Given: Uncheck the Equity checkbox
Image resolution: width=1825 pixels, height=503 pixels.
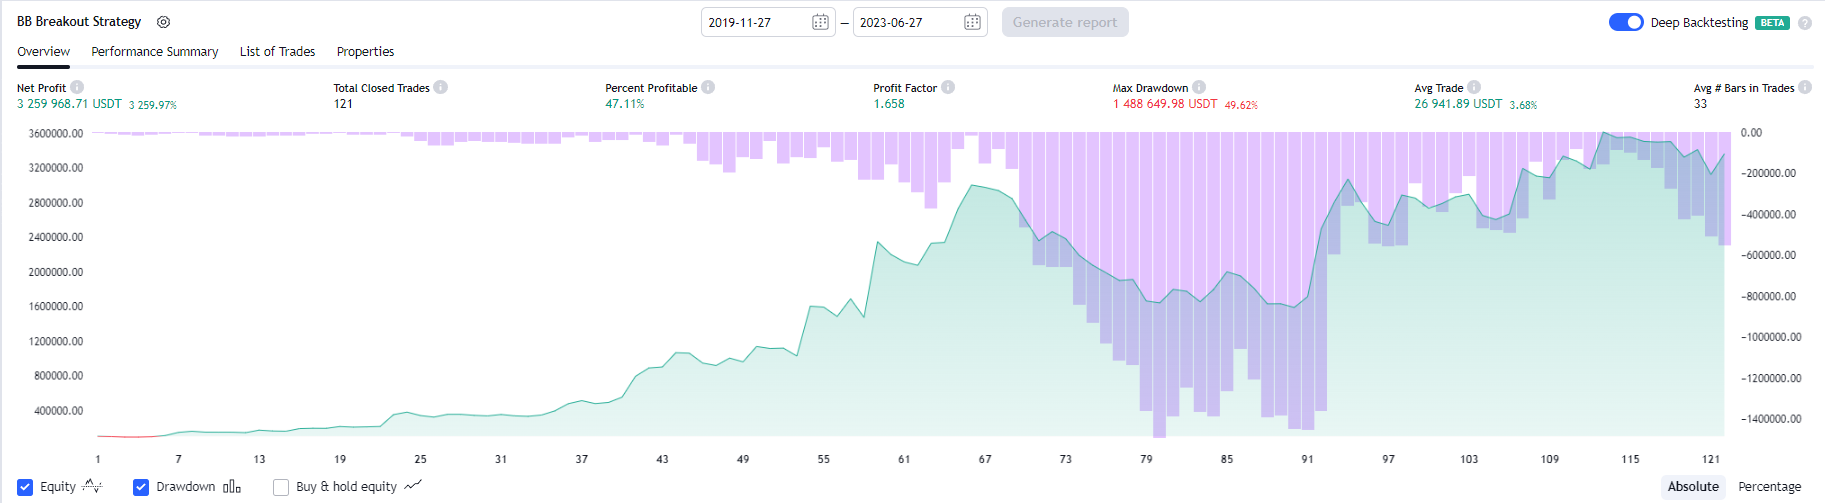Looking at the screenshot, I should [x=25, y=487].
